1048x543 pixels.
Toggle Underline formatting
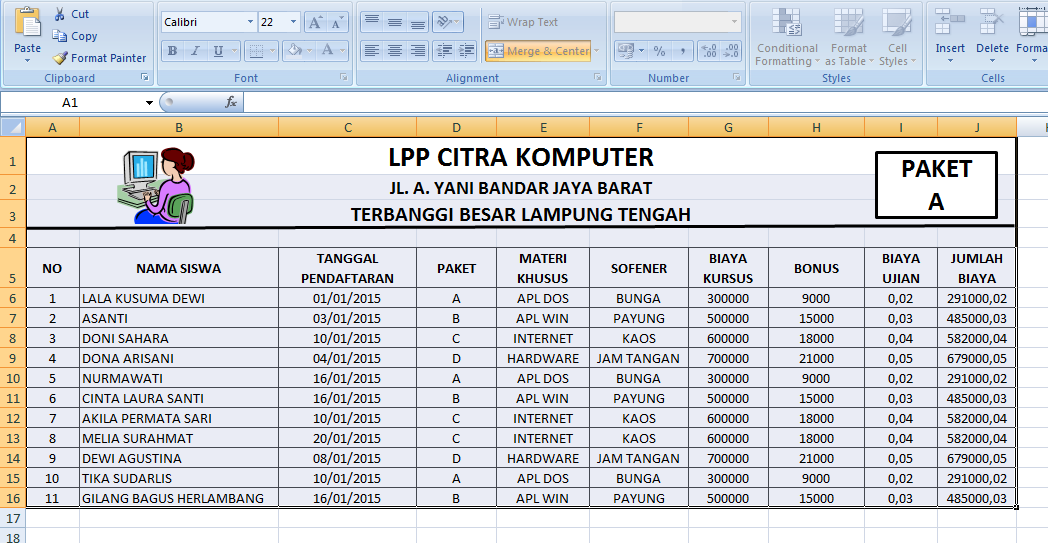pos(217,51)
